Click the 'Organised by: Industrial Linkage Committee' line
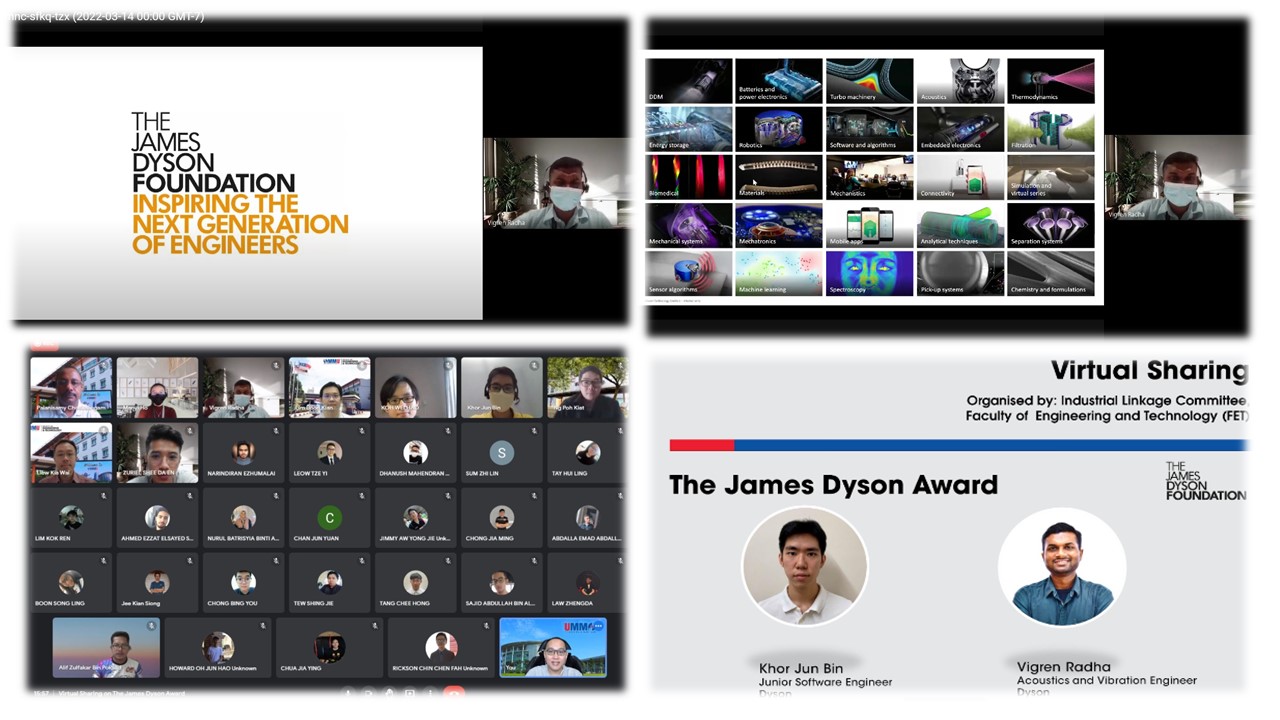 pos(1108,401)
